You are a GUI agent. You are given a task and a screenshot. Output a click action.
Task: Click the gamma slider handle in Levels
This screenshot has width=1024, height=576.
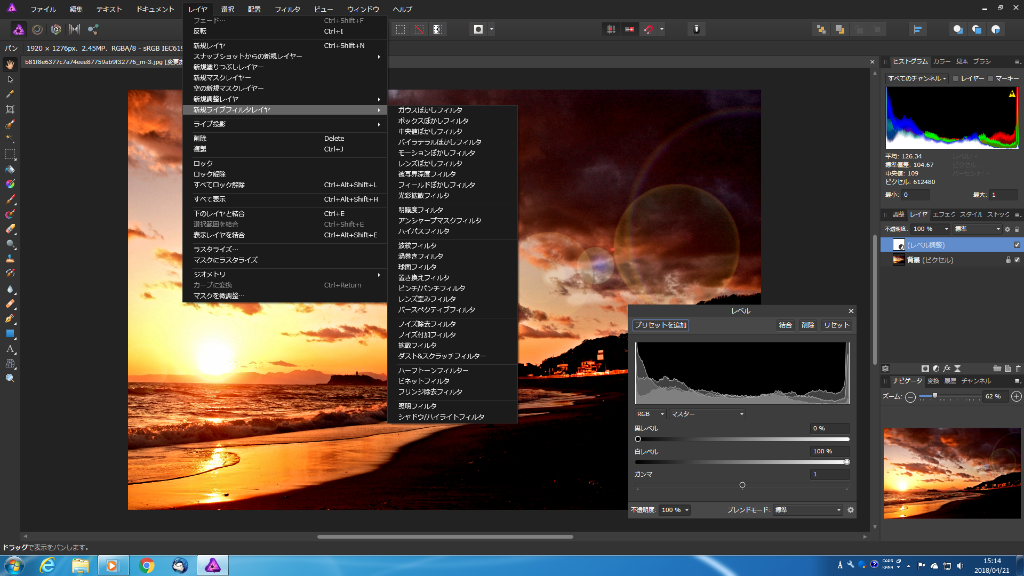[x=742, y=485]
